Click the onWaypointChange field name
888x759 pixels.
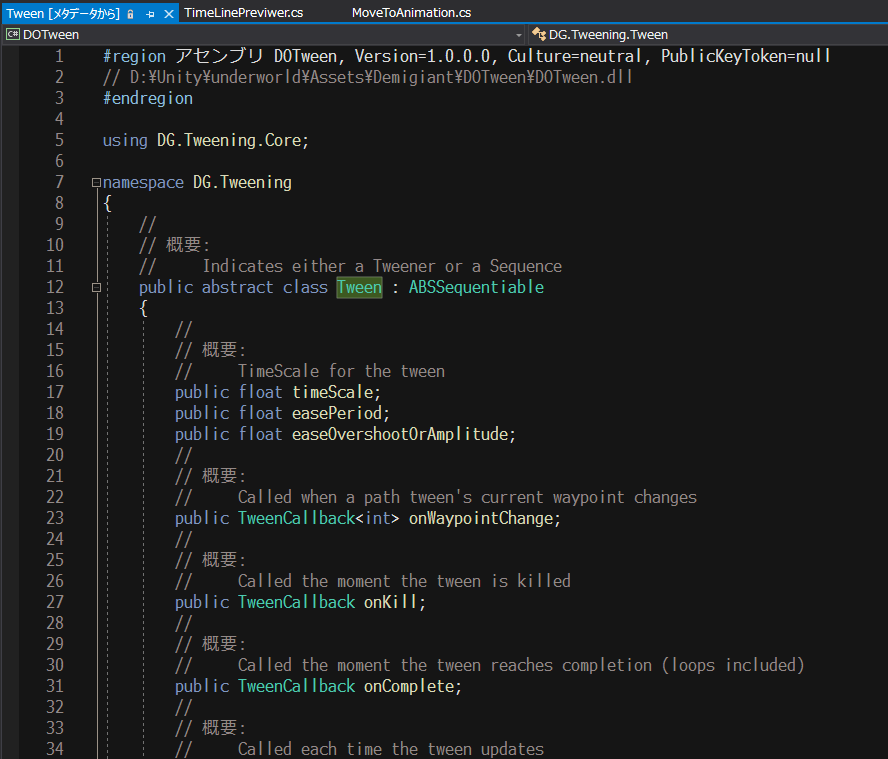pyautogui.click(x=481, y=518)
